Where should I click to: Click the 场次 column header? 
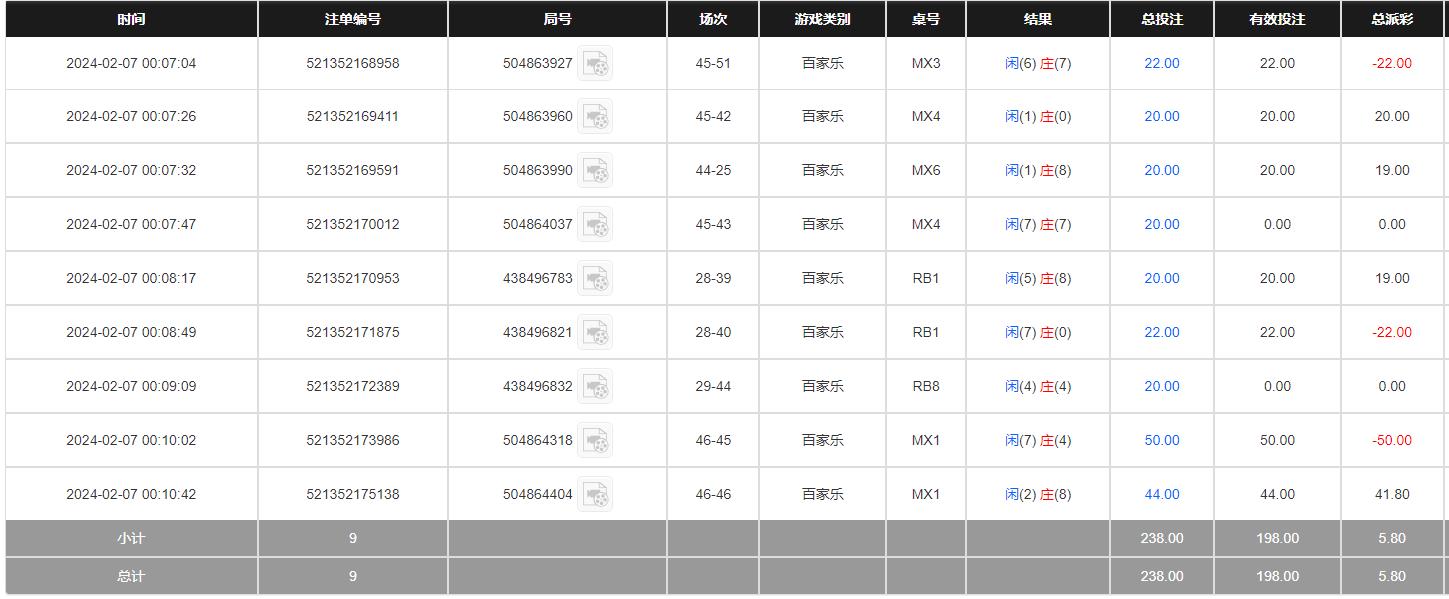(x=713, y=19)
